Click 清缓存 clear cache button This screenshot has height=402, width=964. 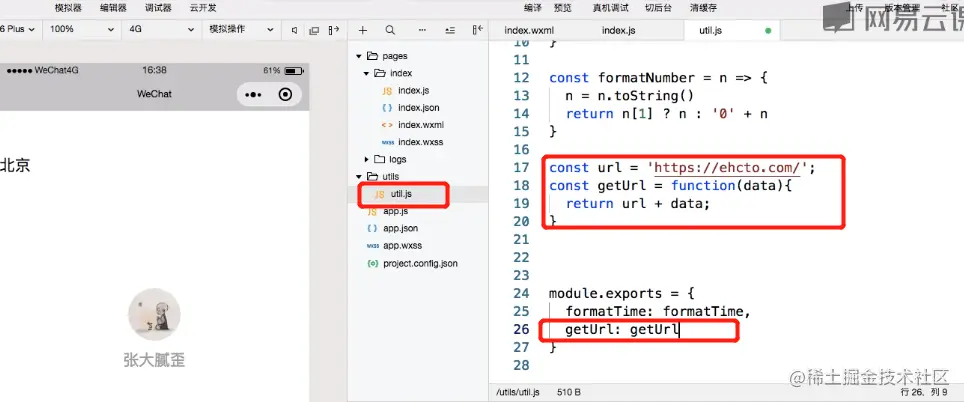pyautogui.click(x=704, y=8)
